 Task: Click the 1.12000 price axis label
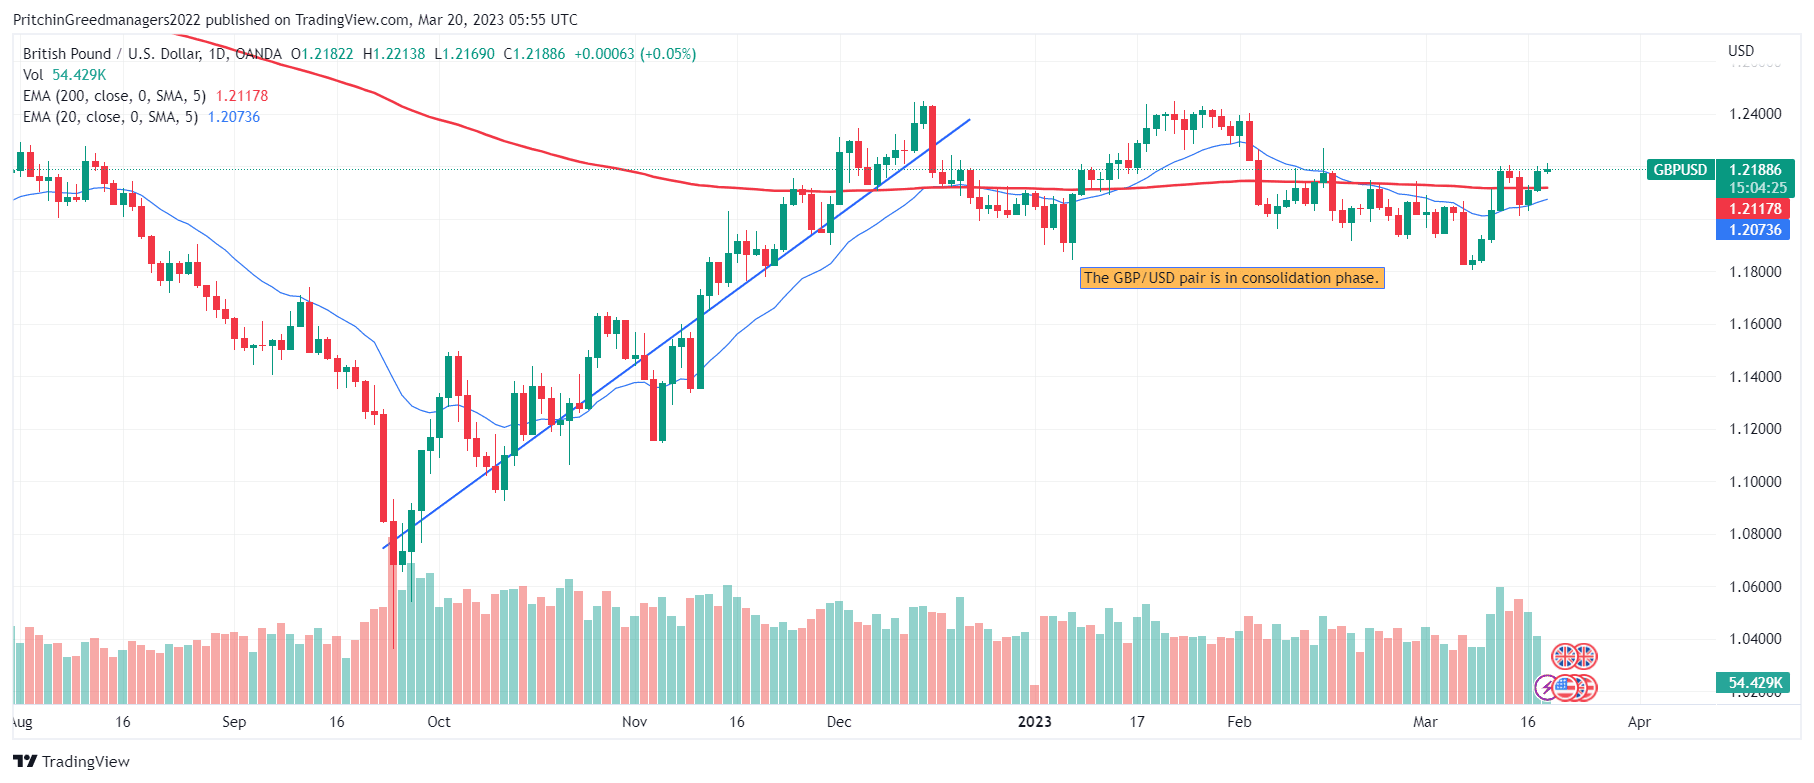pyautogui.click(x=1755, y=429)
